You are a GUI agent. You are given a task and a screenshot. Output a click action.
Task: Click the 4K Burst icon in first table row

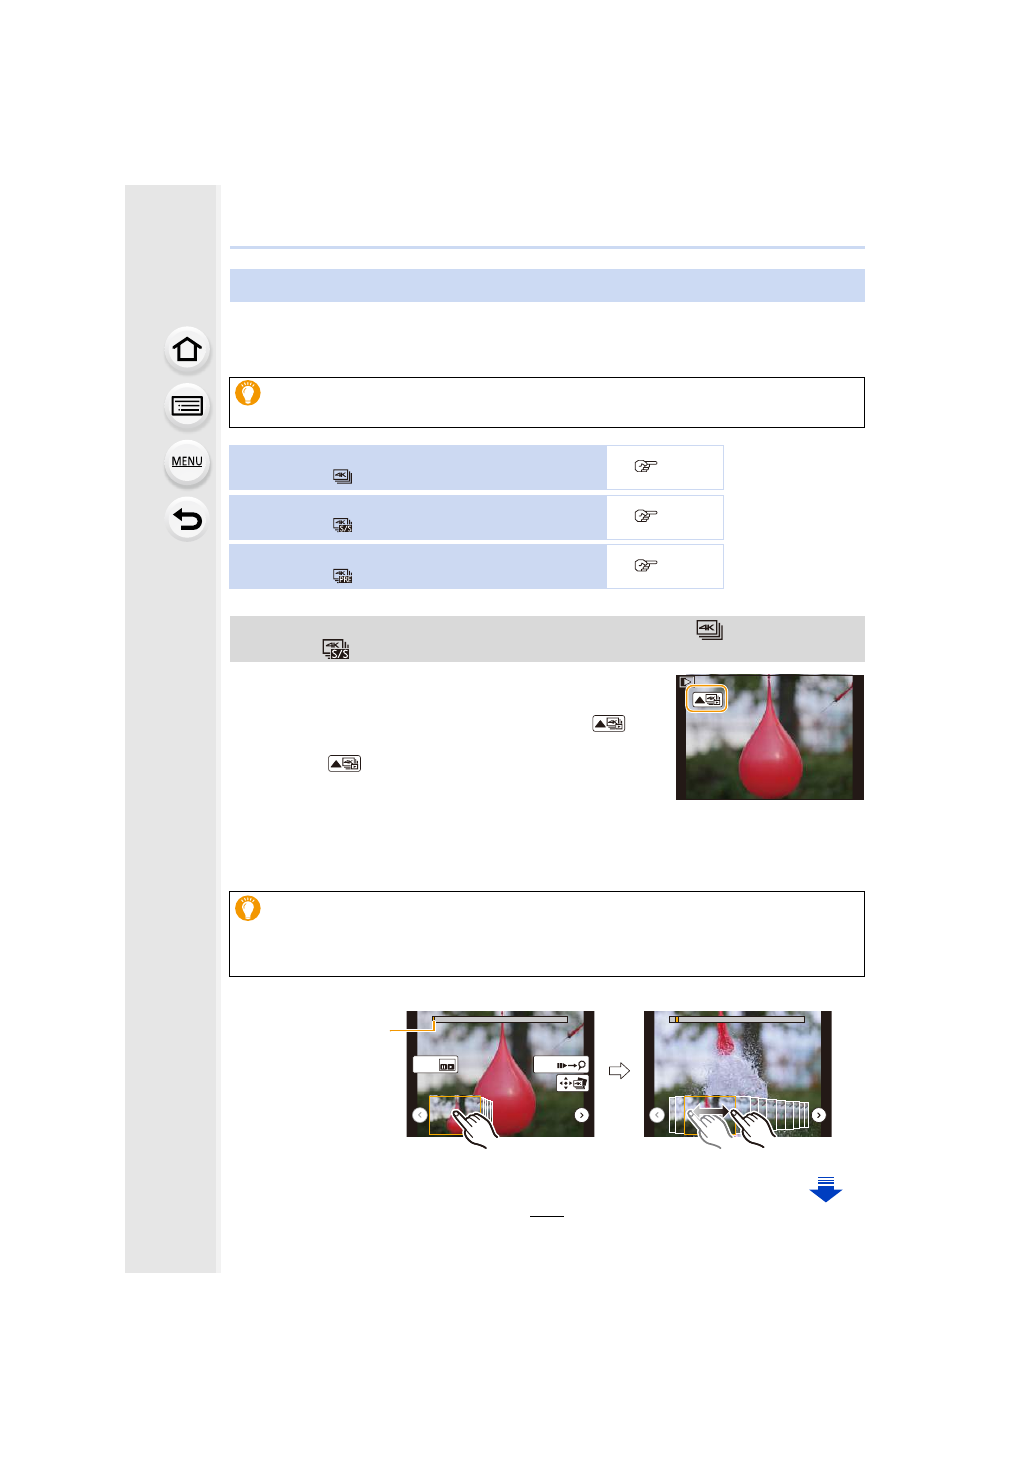click(342, 476)
